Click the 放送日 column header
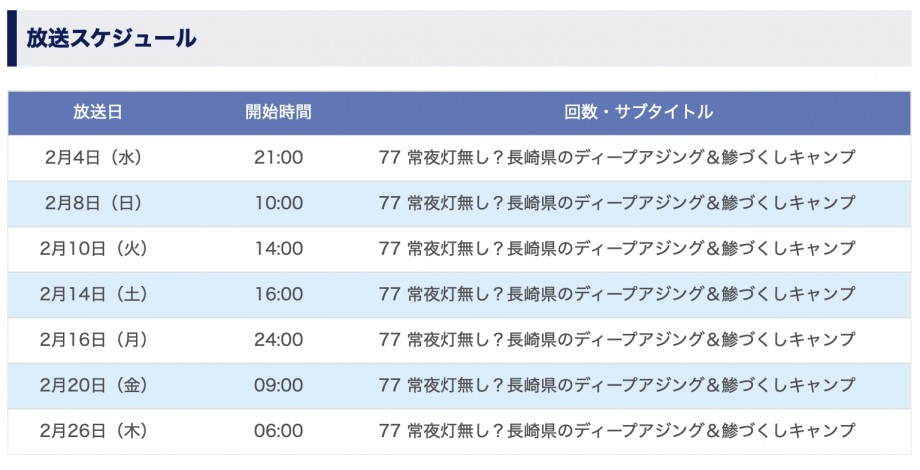This screenshot has height=470, width=920. point(97,112)
